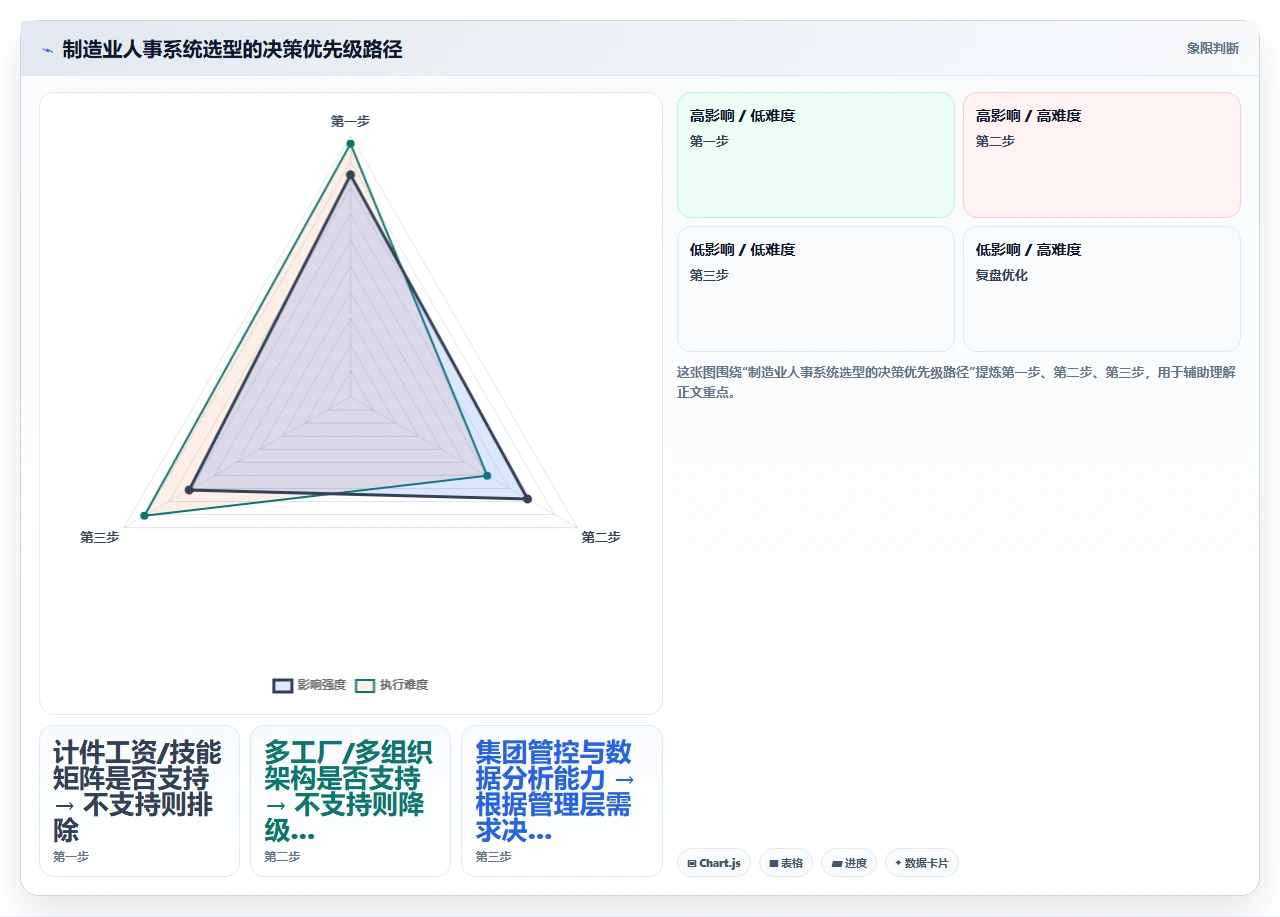Click the 第一步 radar axis label
This screenshot has height=917, width=1280.
[x=350, y=121]
